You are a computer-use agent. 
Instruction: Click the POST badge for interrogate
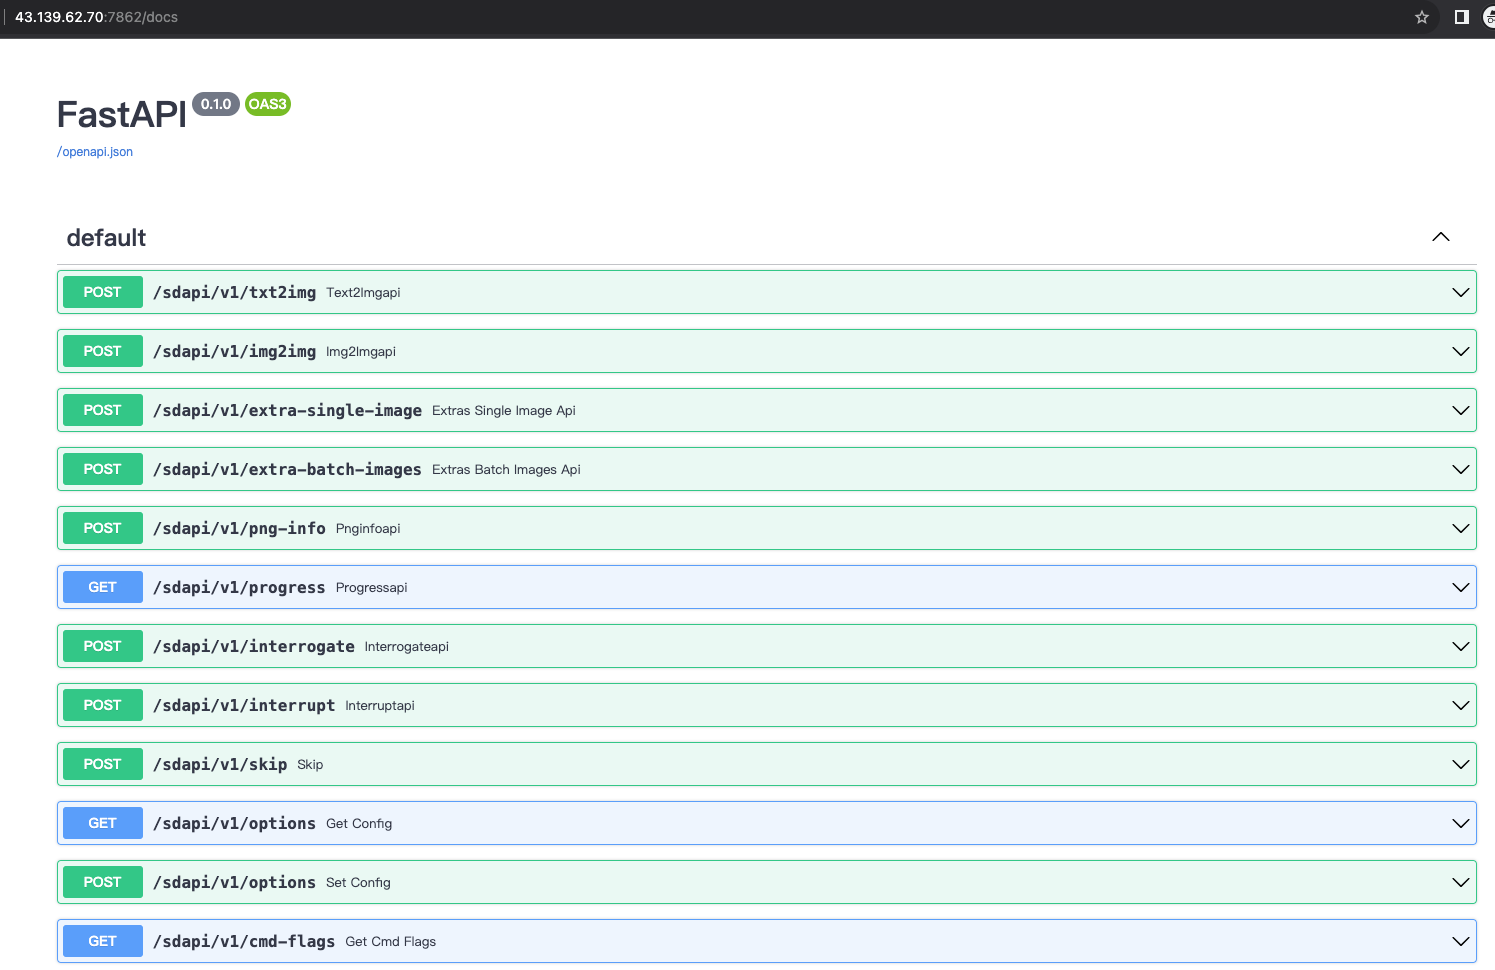103,646
